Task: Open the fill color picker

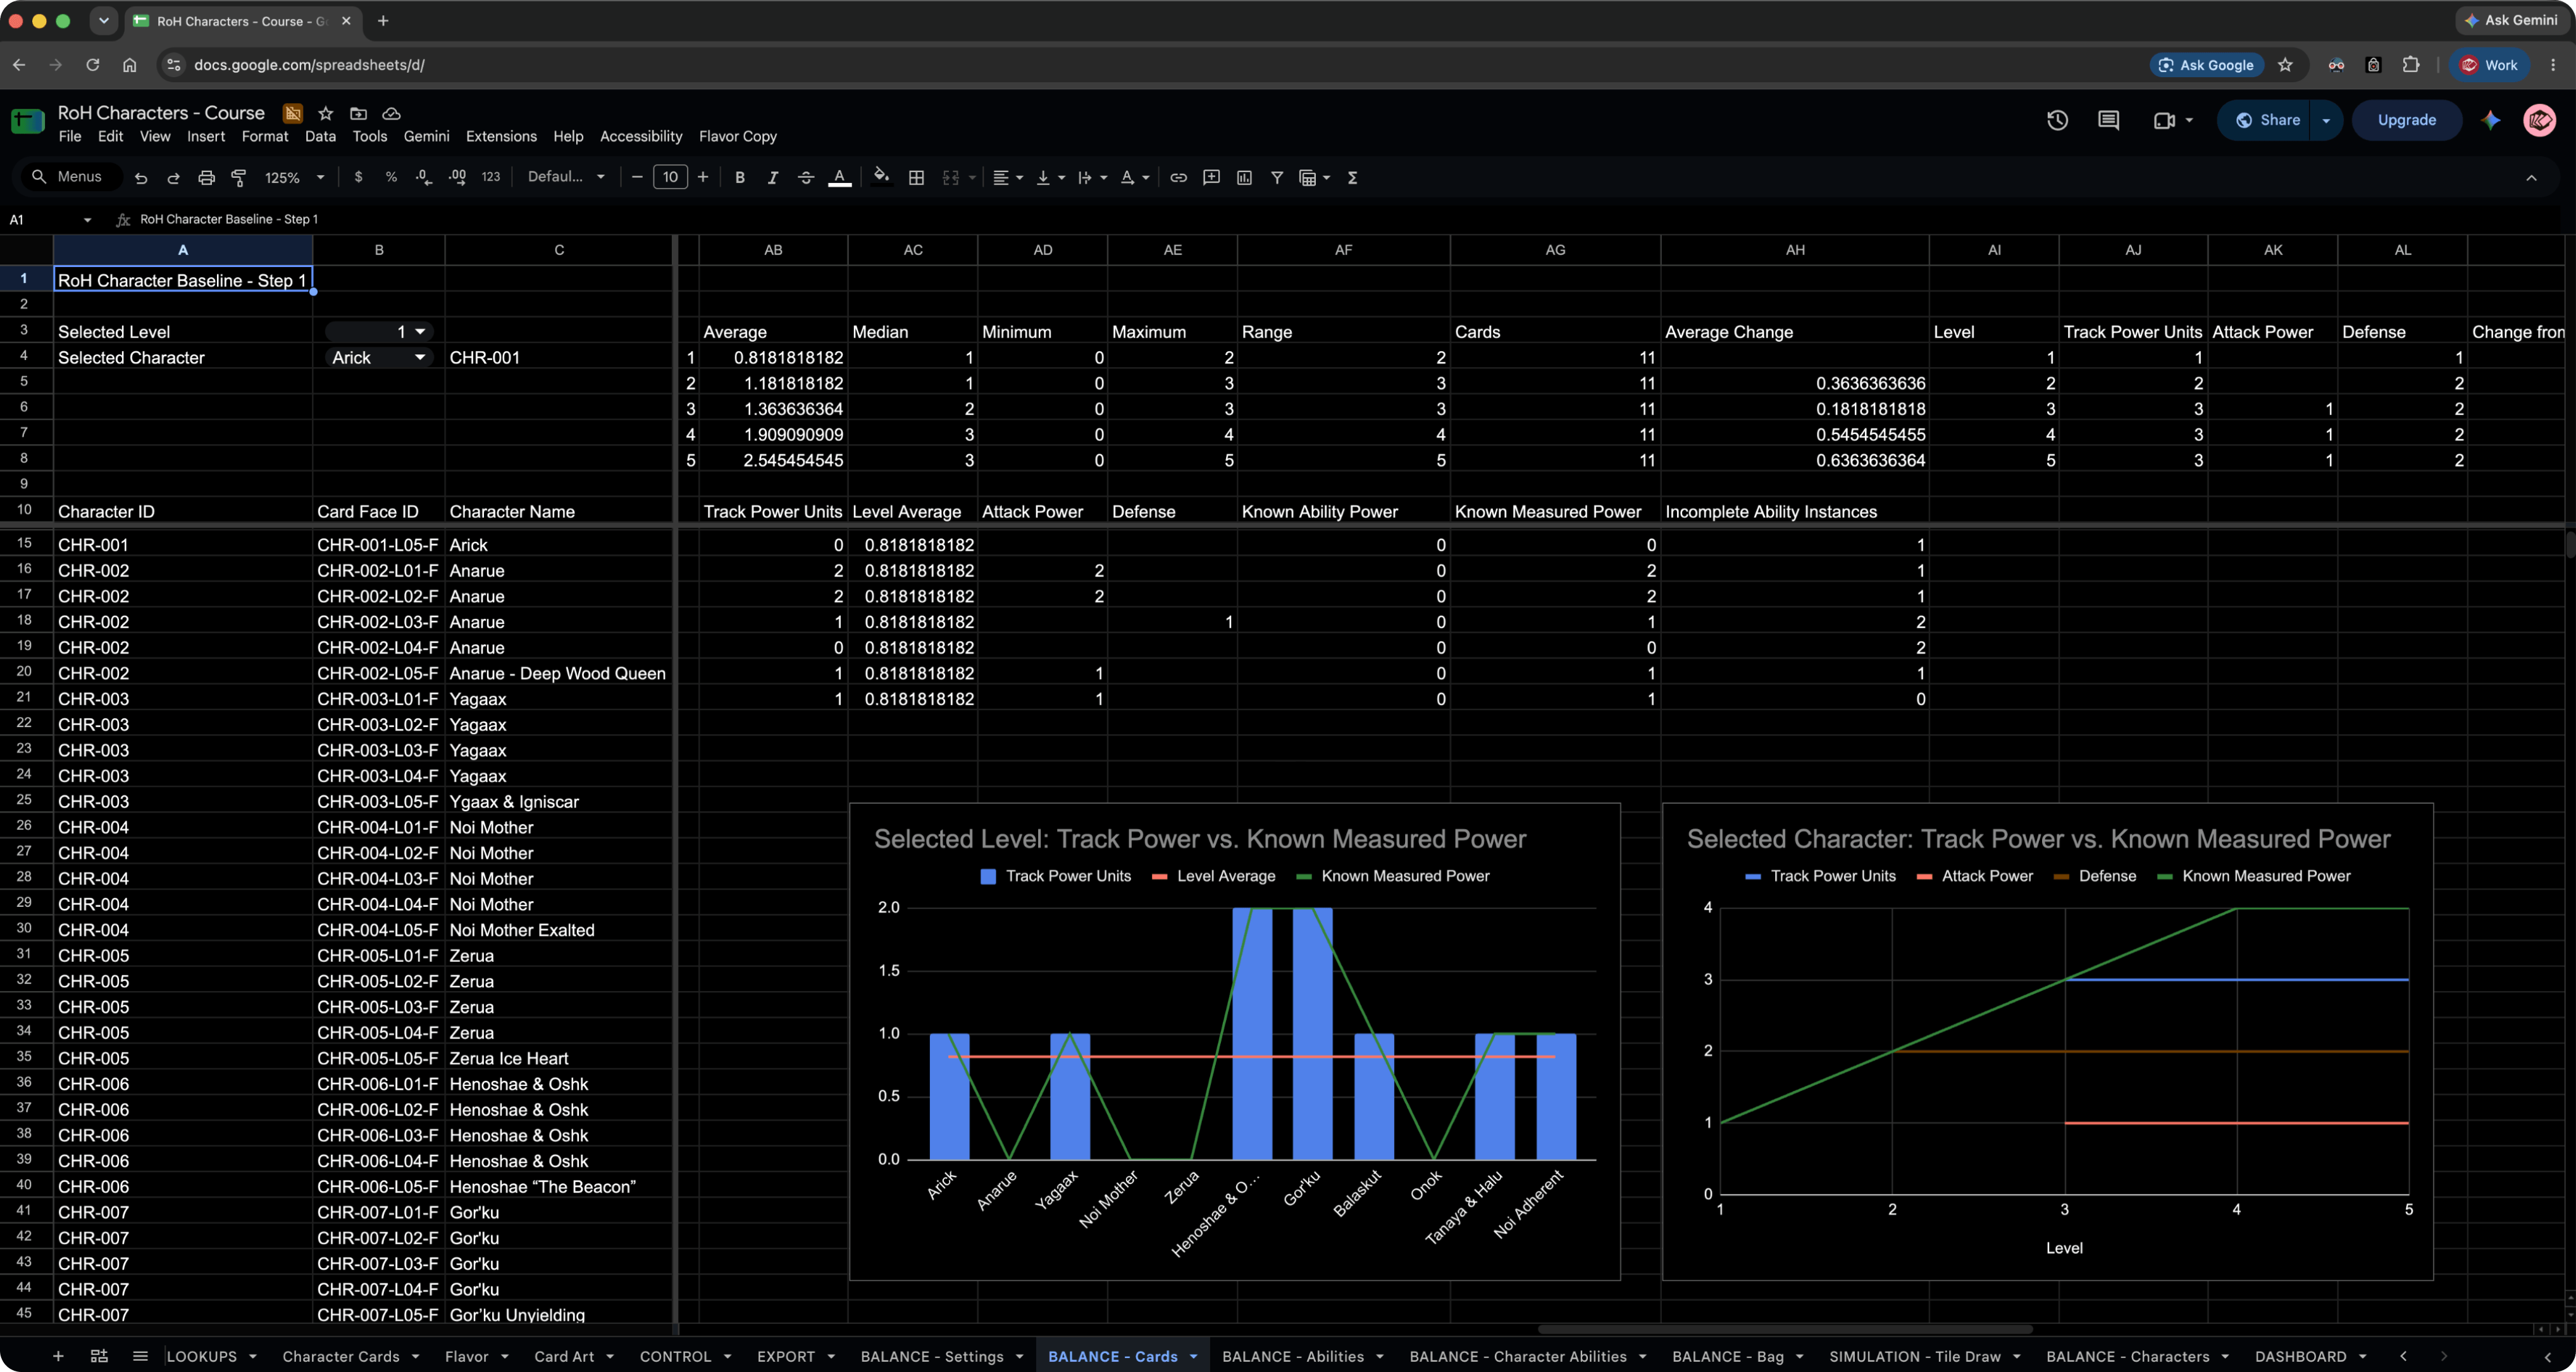Action: coord(881,177)
